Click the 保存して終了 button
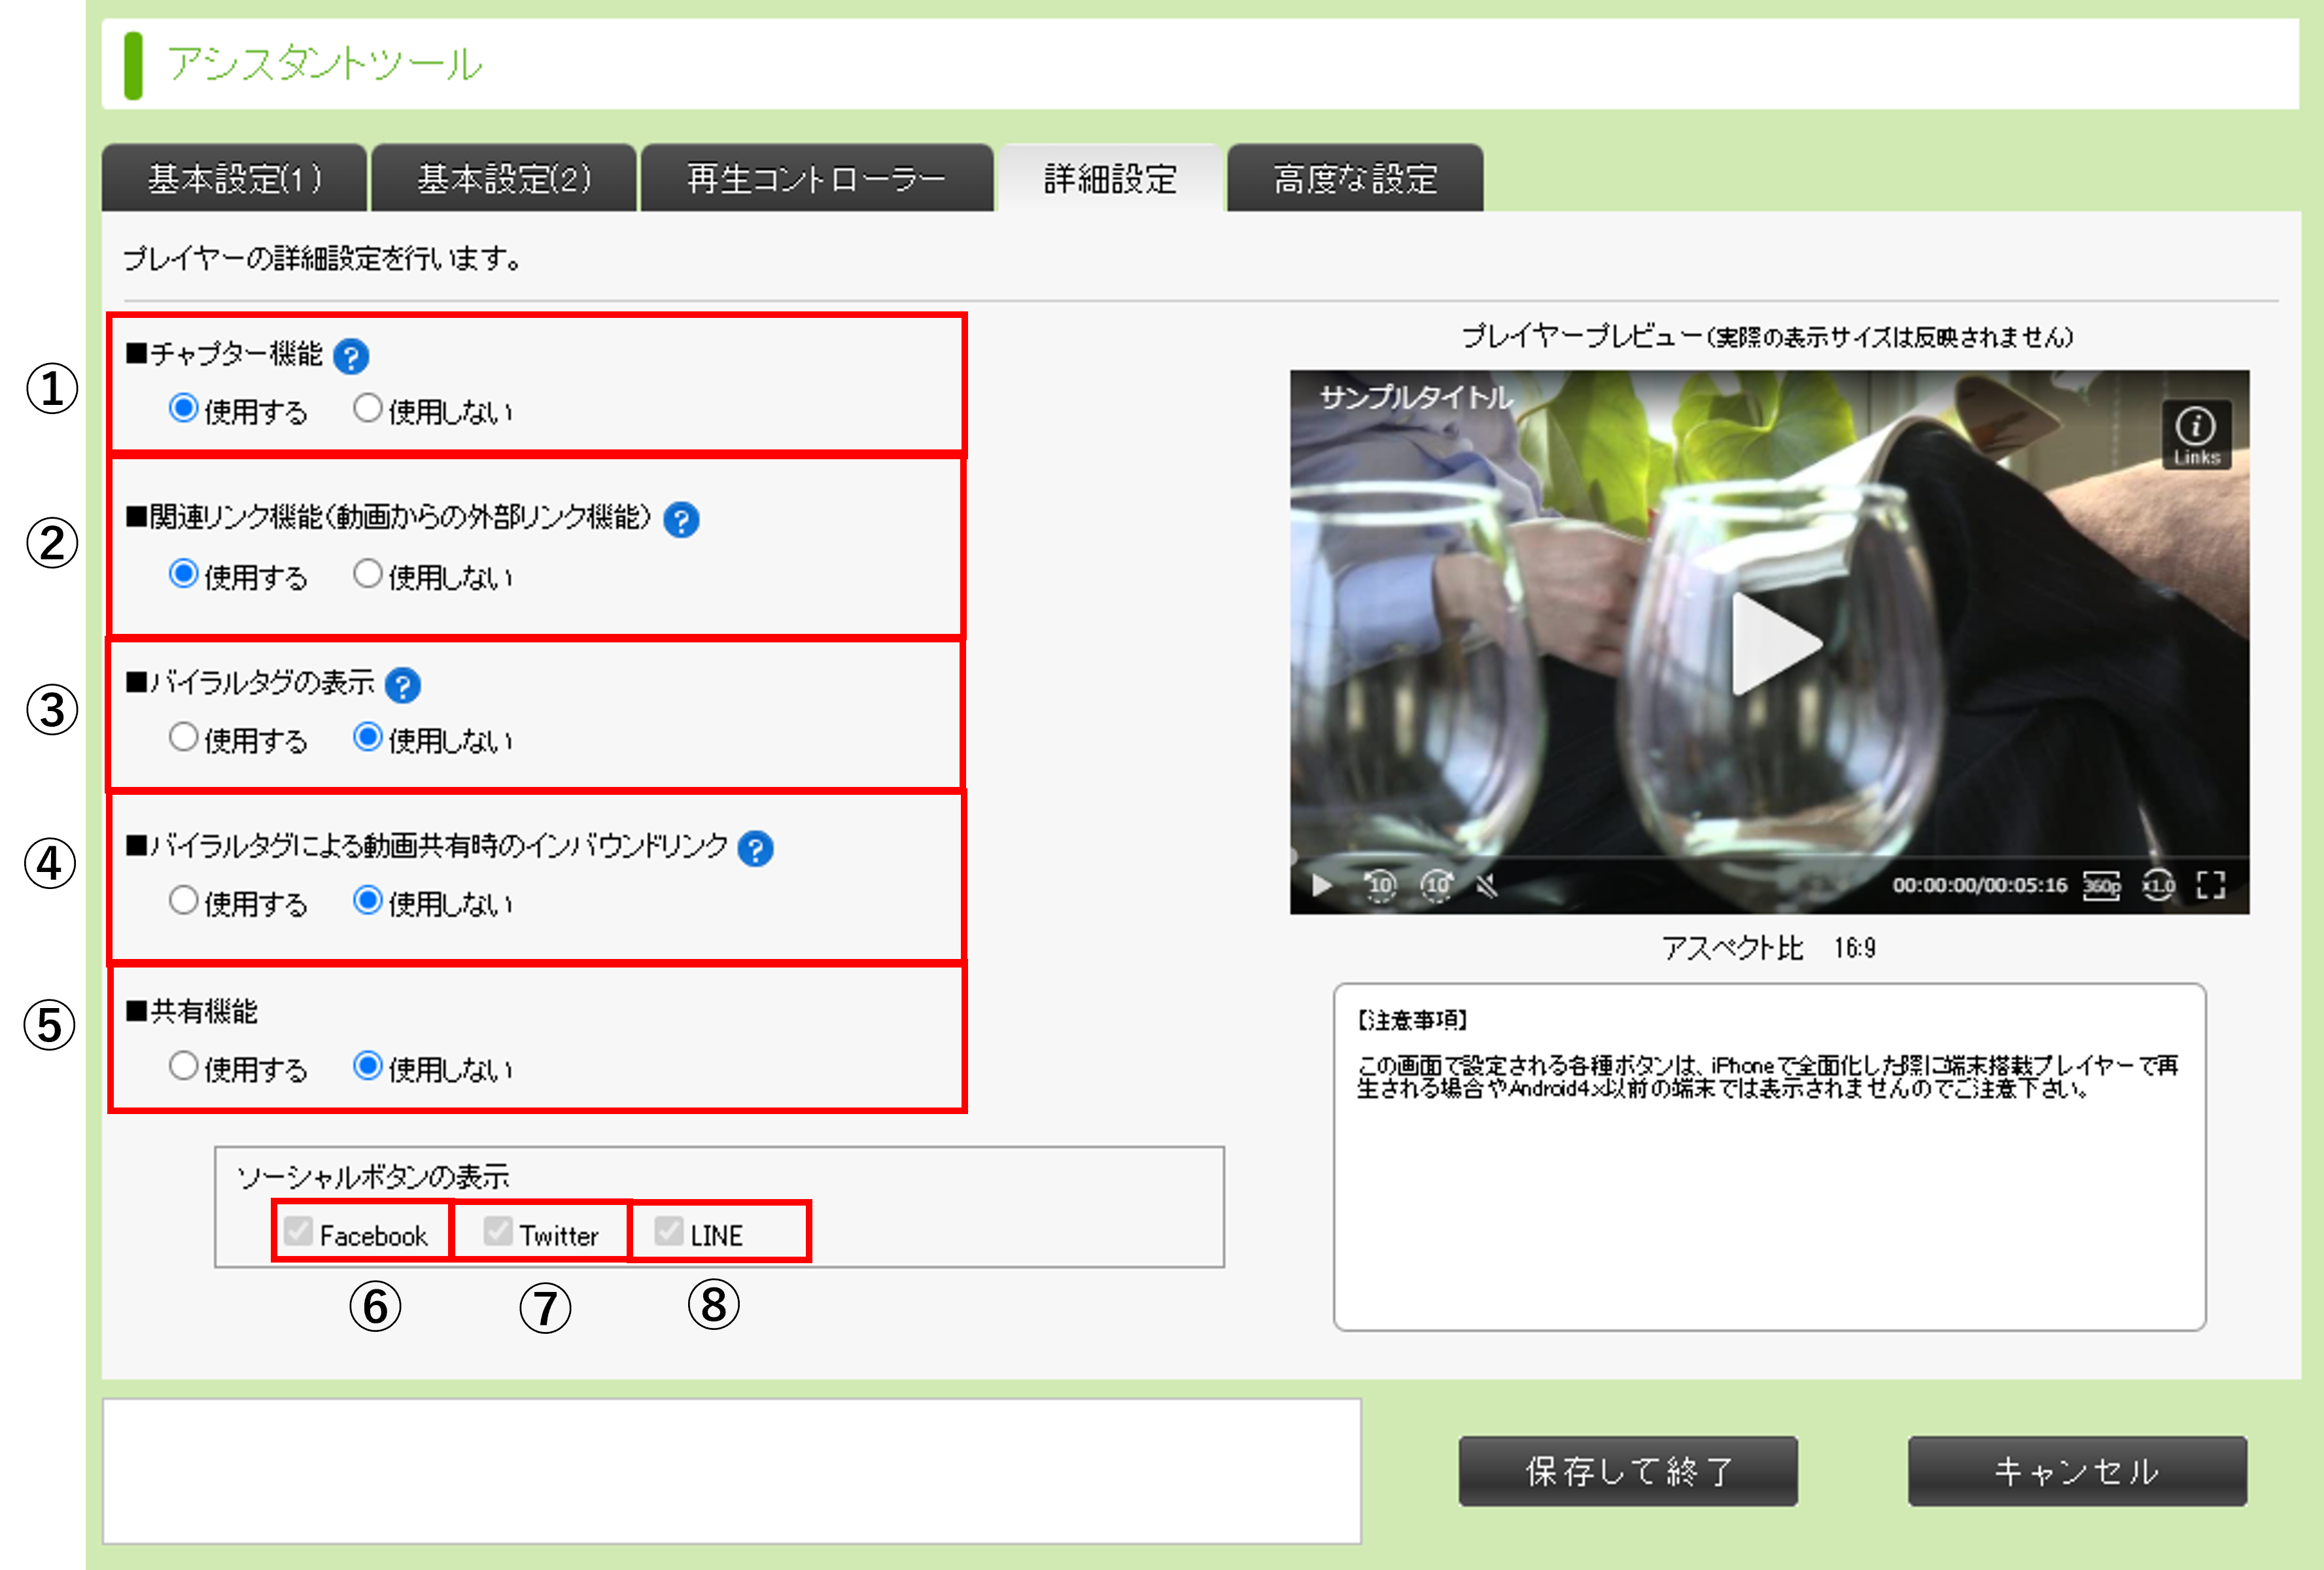 [x=1628, y=1471]
